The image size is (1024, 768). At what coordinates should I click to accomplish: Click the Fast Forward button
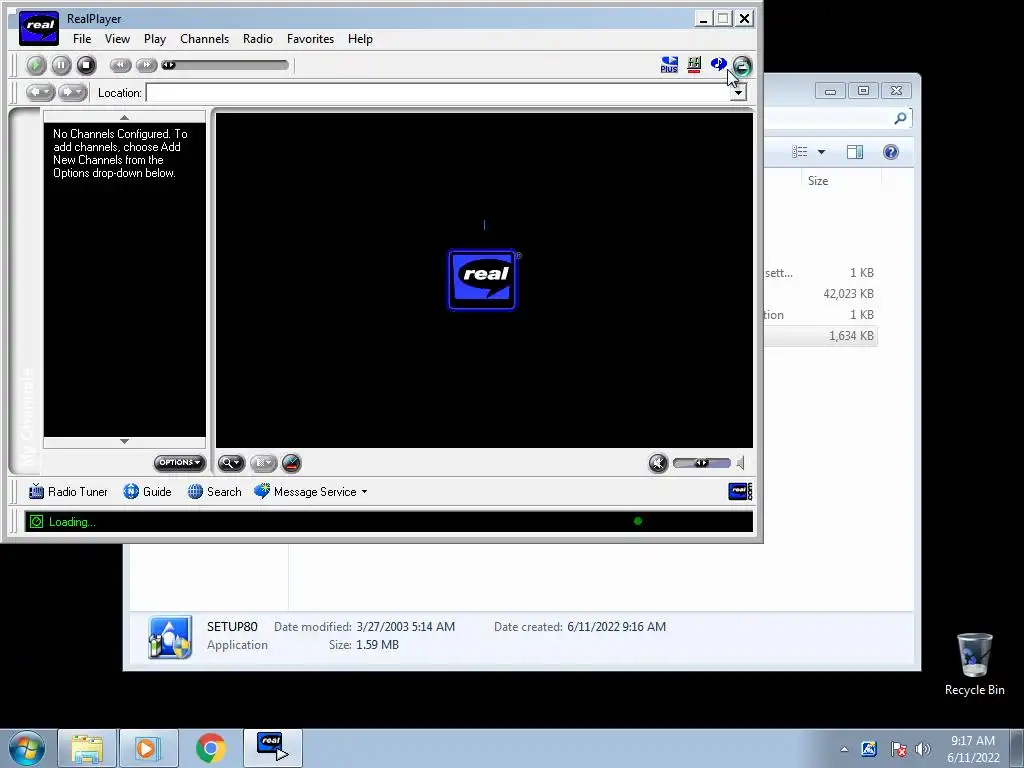pos(146,65)
